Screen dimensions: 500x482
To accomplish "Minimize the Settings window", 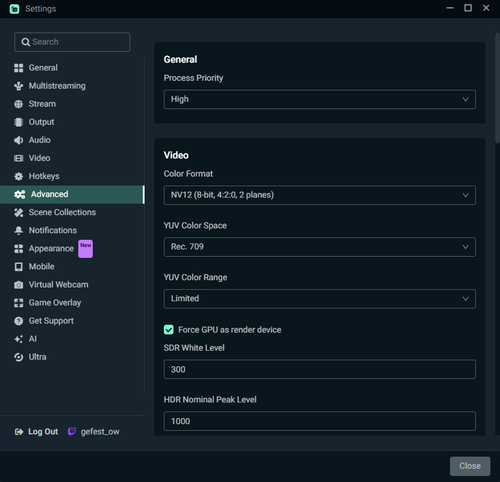I will (450, 8).
